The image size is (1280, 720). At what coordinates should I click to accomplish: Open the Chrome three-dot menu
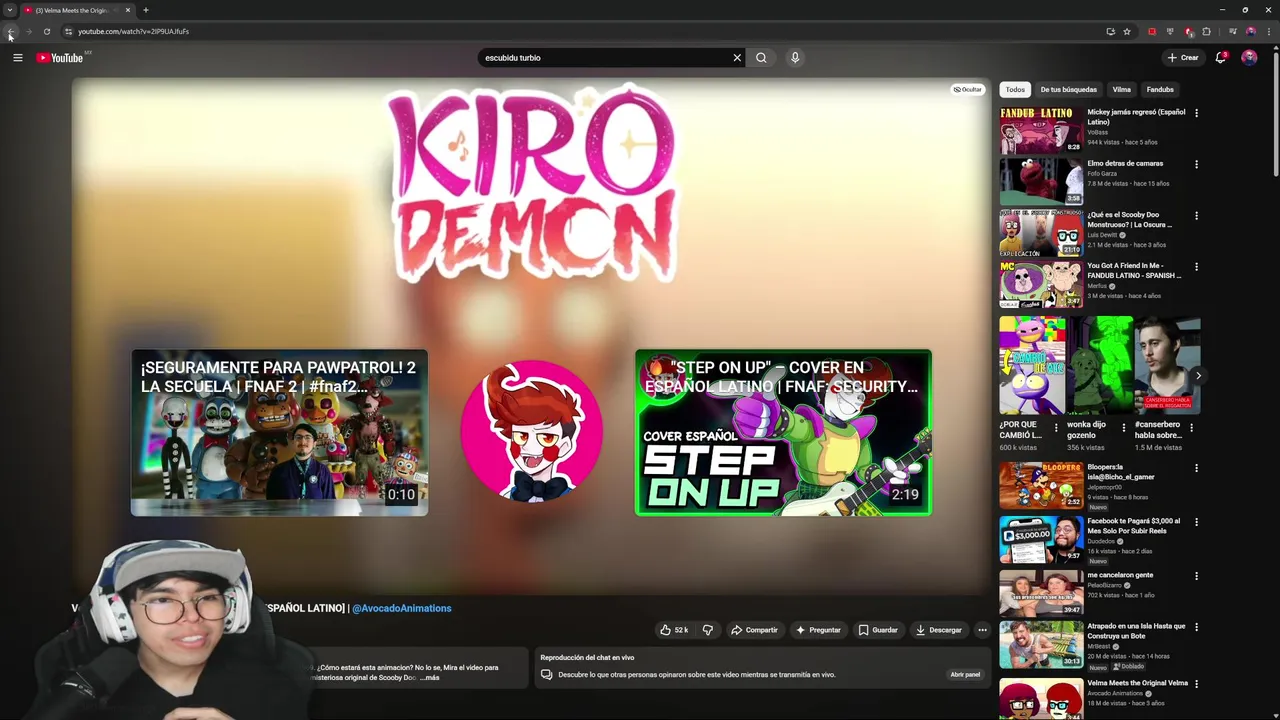coord(1269,31)
